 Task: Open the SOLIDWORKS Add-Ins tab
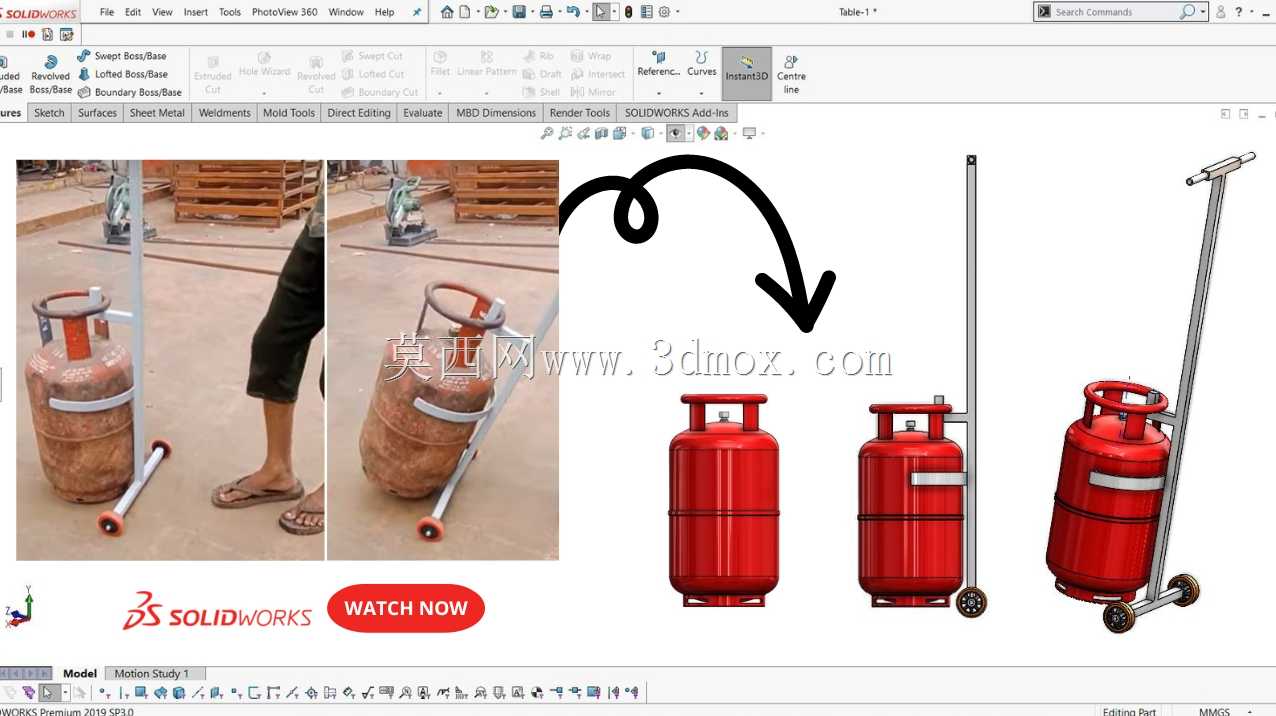(677, 113)
